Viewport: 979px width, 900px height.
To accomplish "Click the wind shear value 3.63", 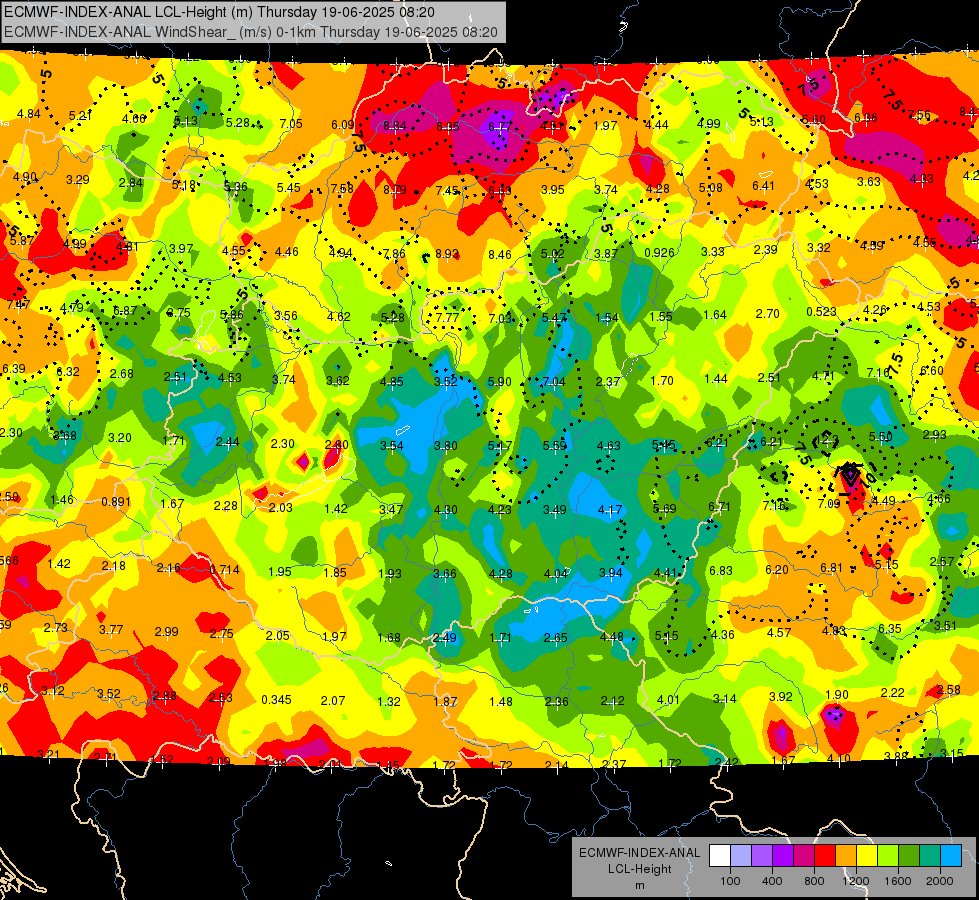I will pyautogui.click(x=868, y=182).
